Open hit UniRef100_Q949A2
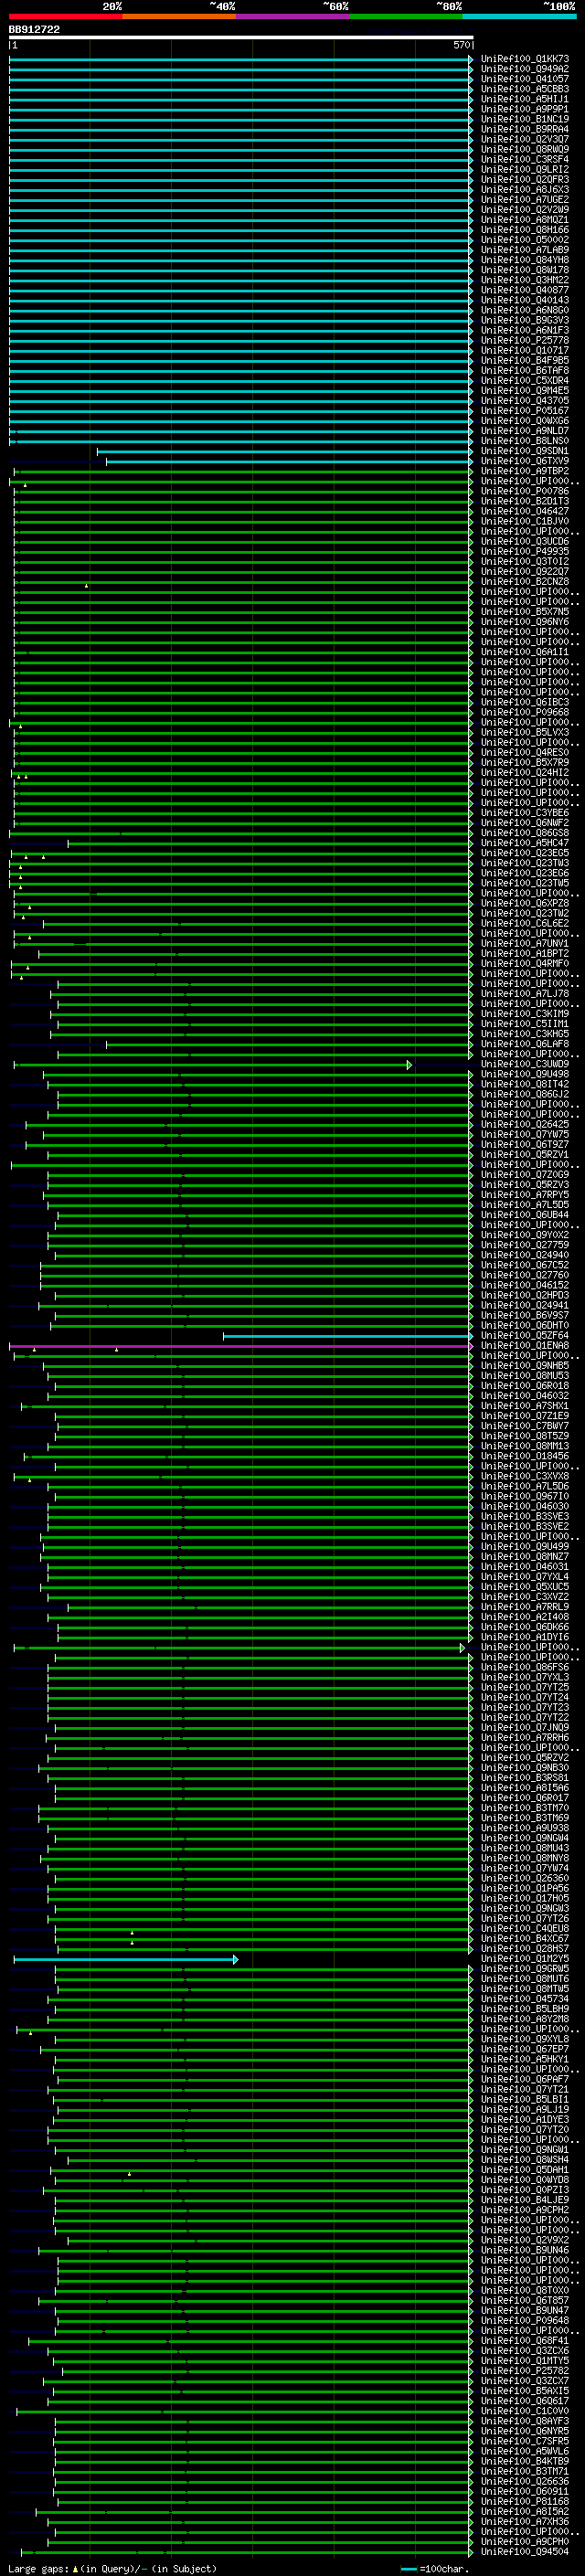585x2576 pixels. pos(524,69)
